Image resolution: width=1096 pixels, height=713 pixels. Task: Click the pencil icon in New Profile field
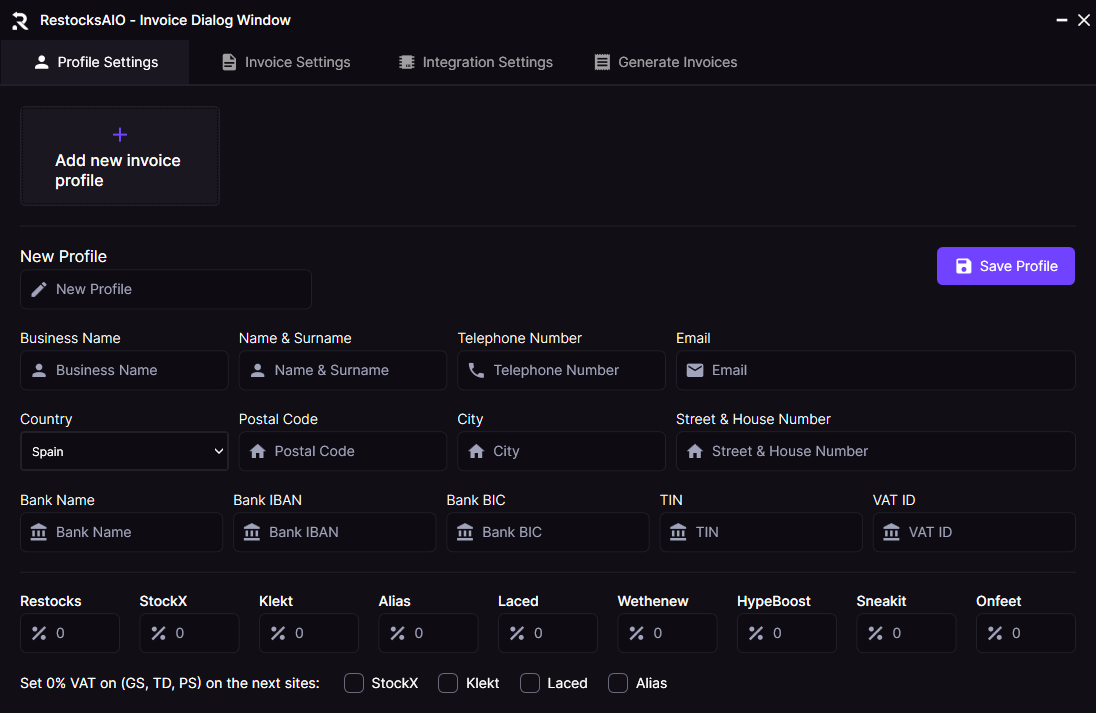39,289
